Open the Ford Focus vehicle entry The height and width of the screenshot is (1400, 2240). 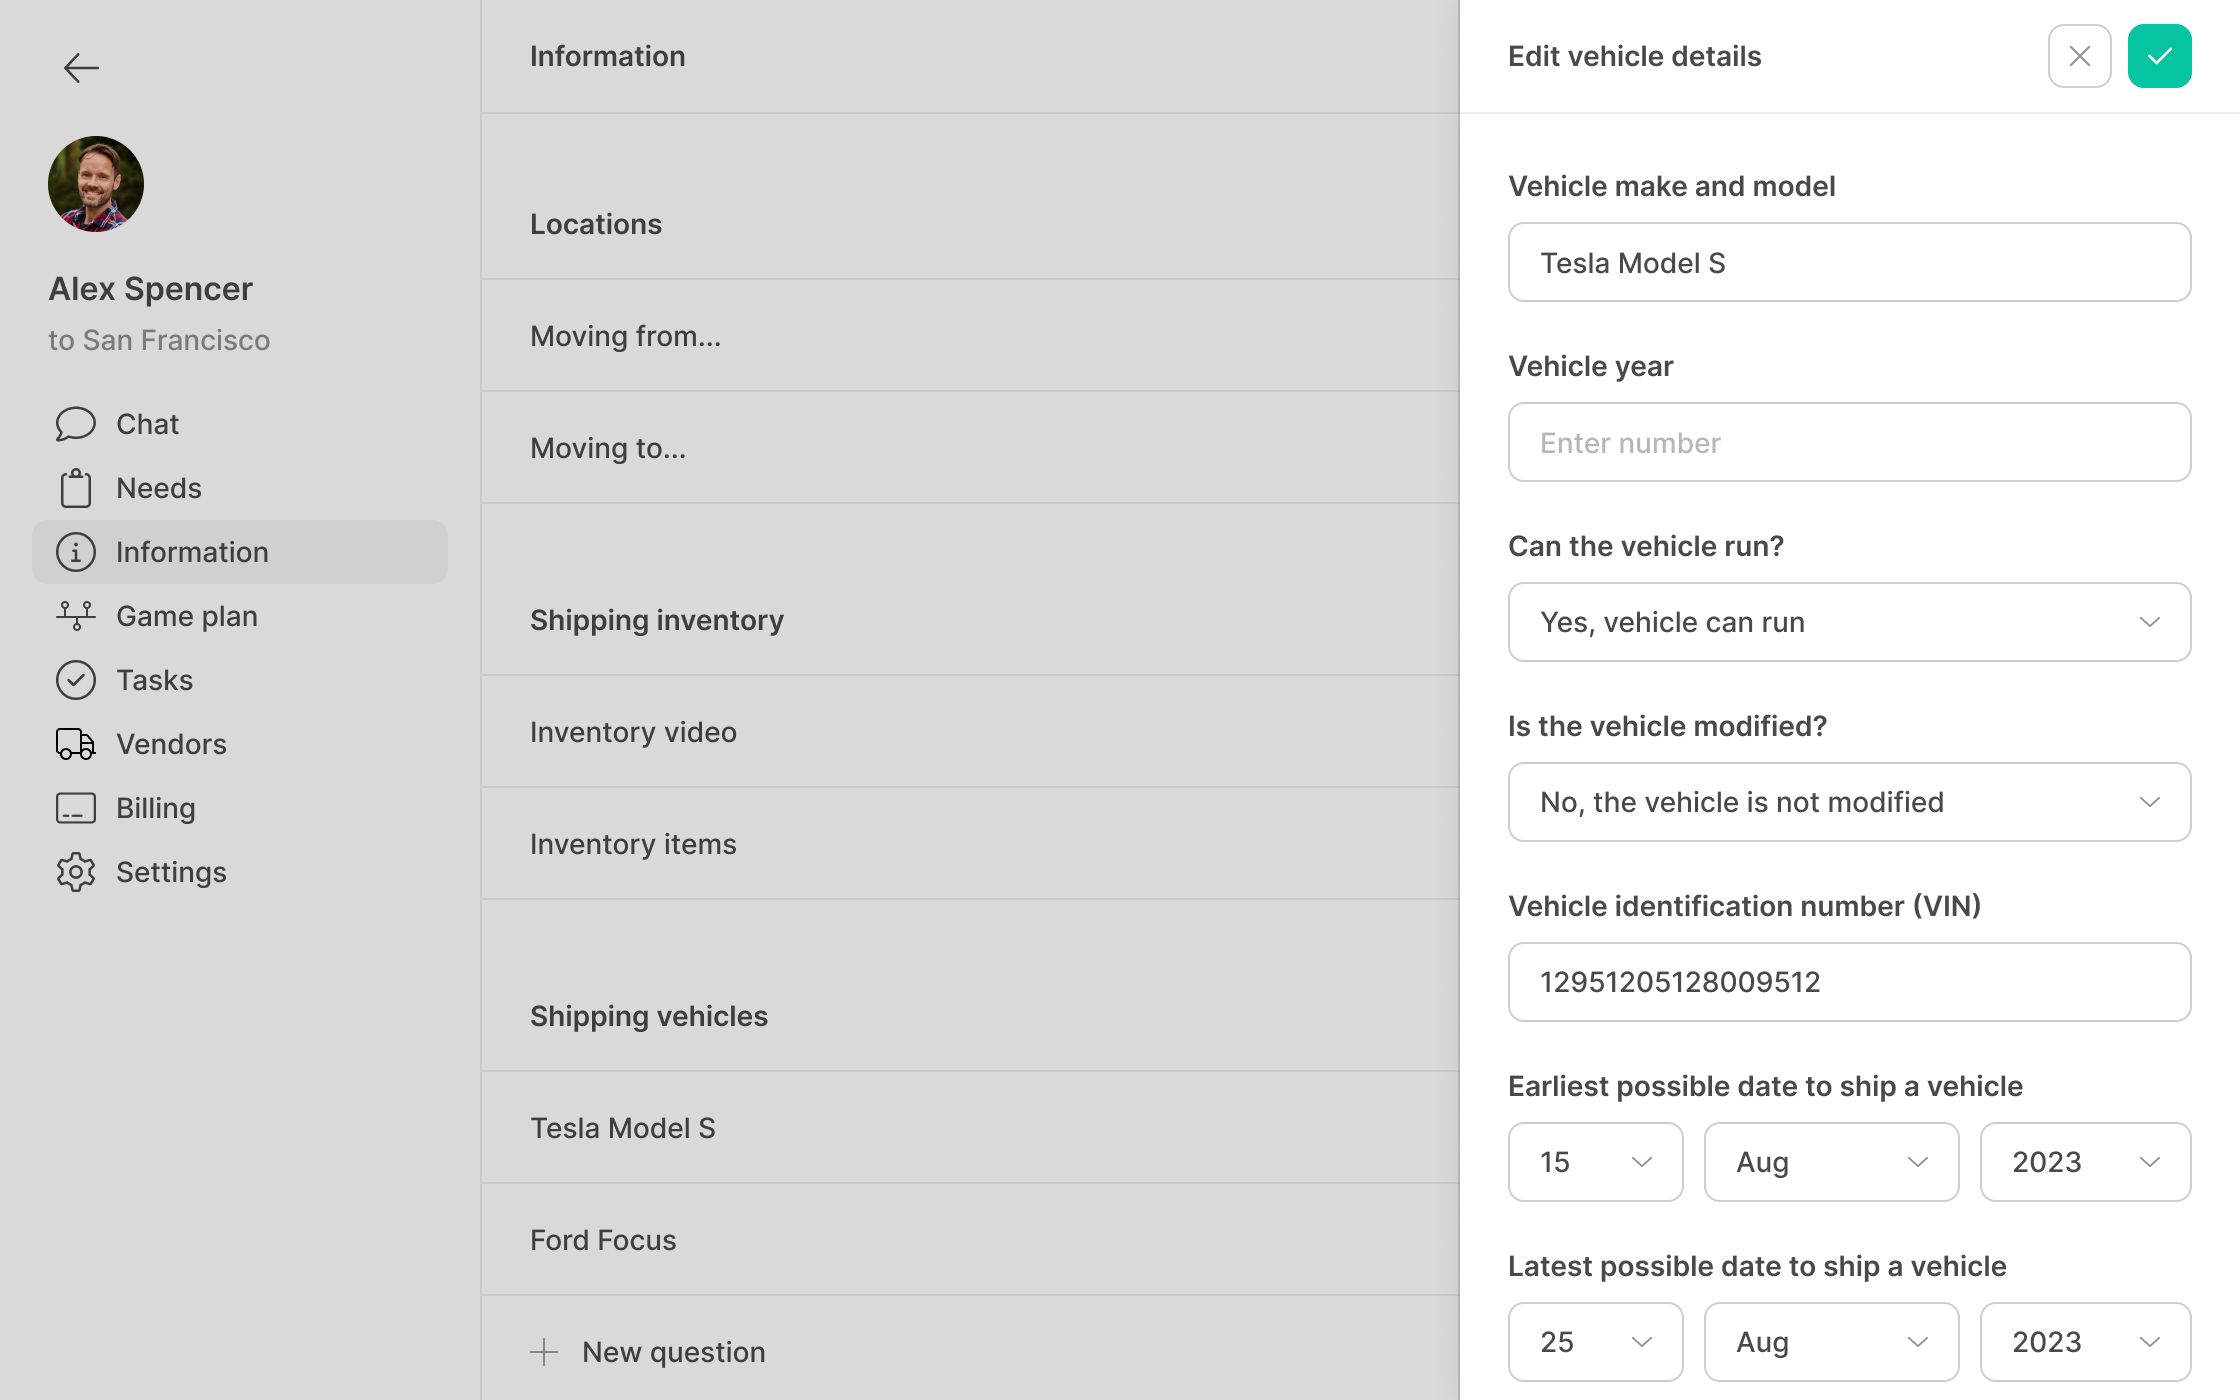[603, 1240]
